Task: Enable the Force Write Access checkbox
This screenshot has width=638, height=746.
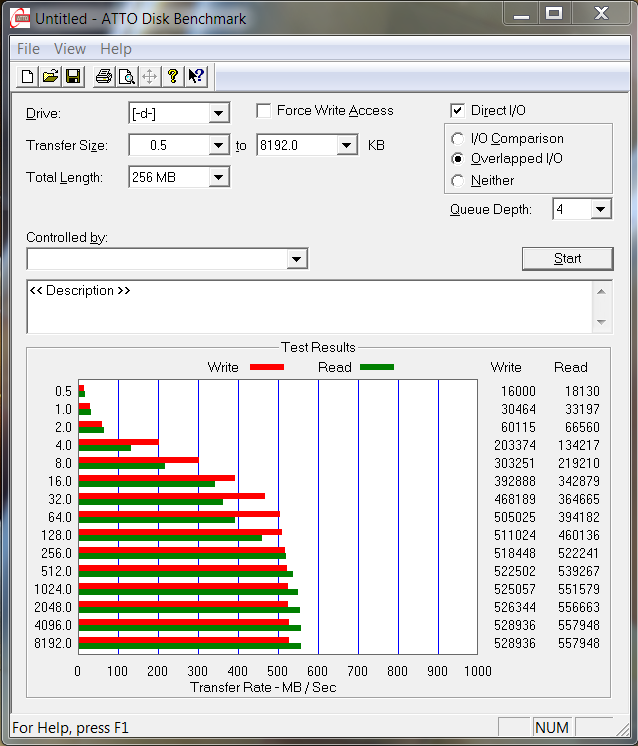Action: (264, 111)
